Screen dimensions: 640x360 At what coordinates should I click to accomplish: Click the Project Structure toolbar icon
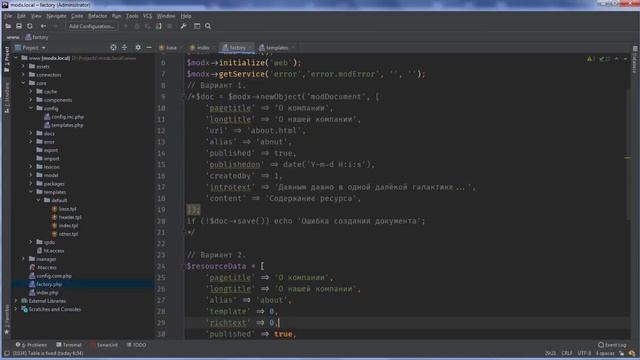coord(197,26)
